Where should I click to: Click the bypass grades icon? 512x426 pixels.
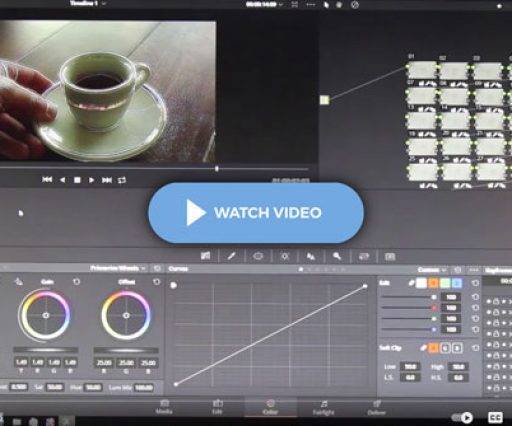(x=355, y=5)
